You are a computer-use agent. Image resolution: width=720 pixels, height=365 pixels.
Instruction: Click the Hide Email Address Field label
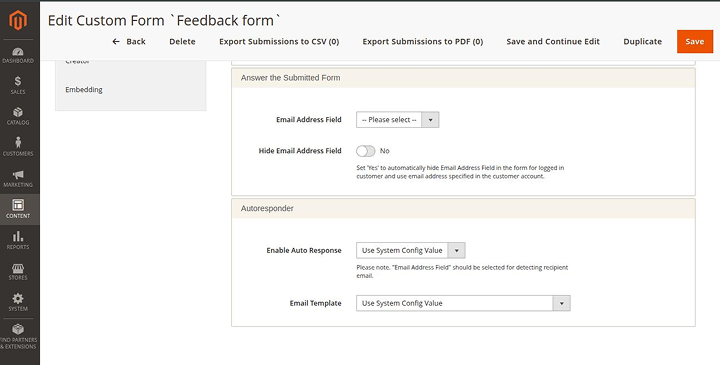tap(300, 151)
